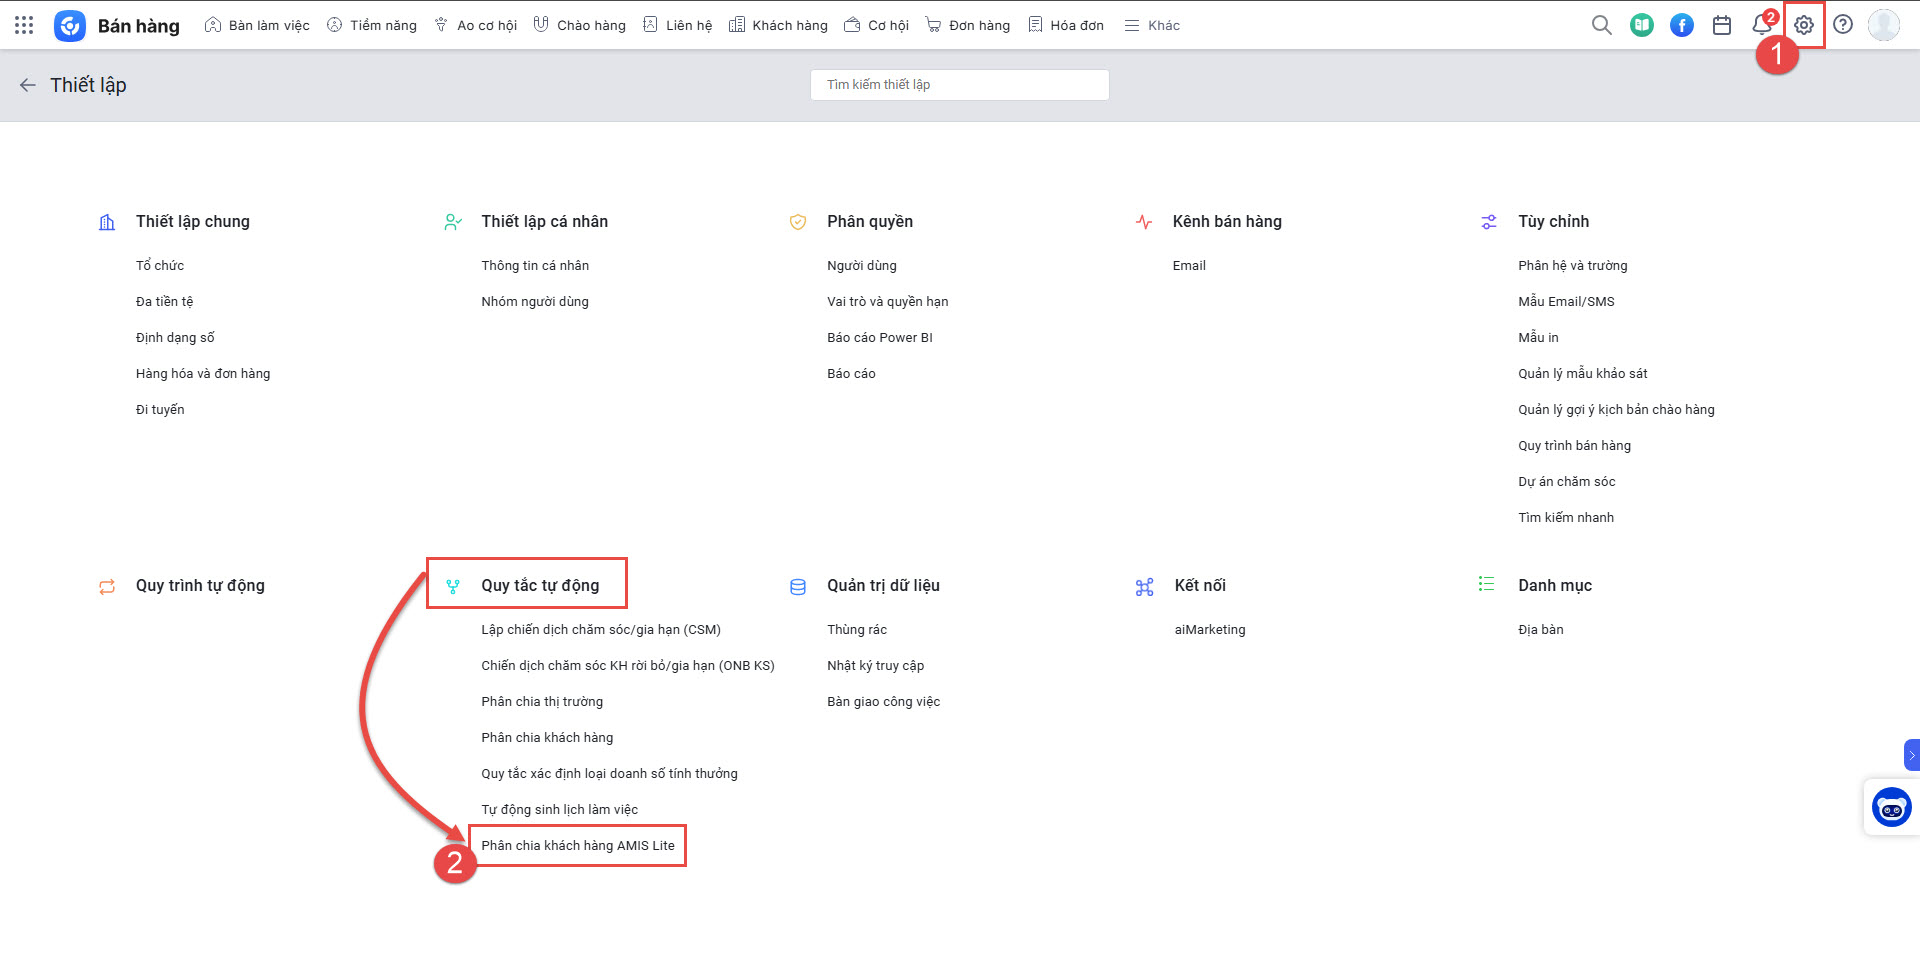The width and height of the screenshot is (1920, 954).
Task: Click the Mẫu Email/SMS link
Action: [1566, 301]
